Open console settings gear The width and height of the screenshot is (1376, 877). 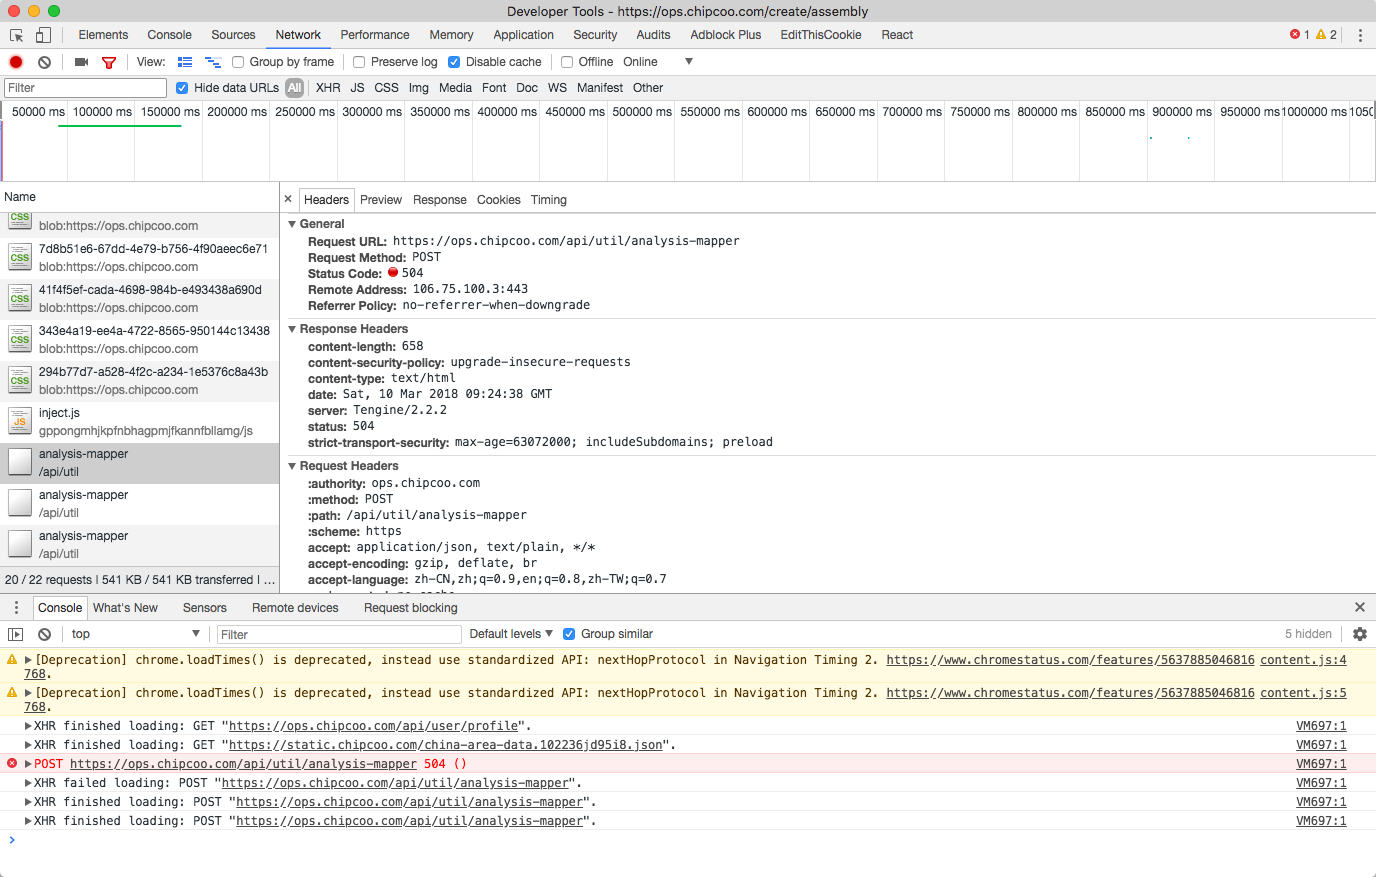[1359, 634]
